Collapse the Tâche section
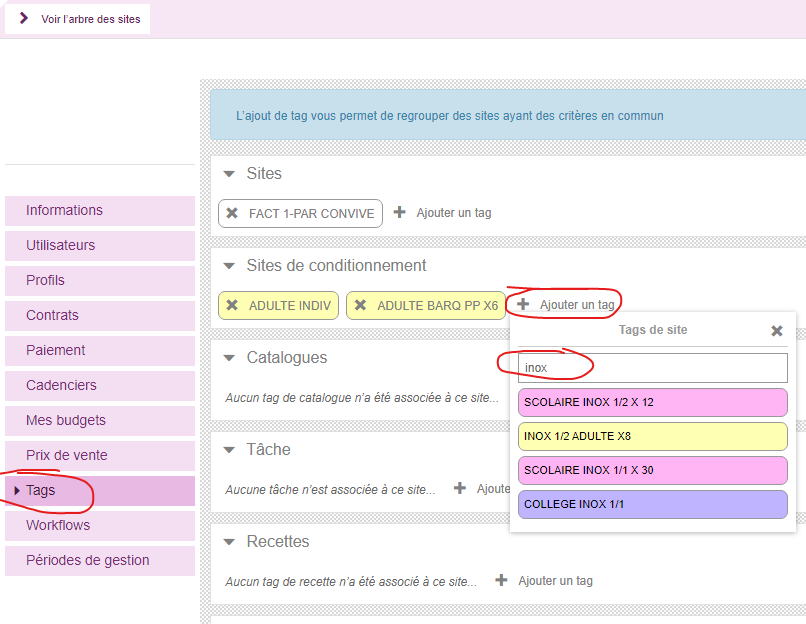 [x=229, y=450]
